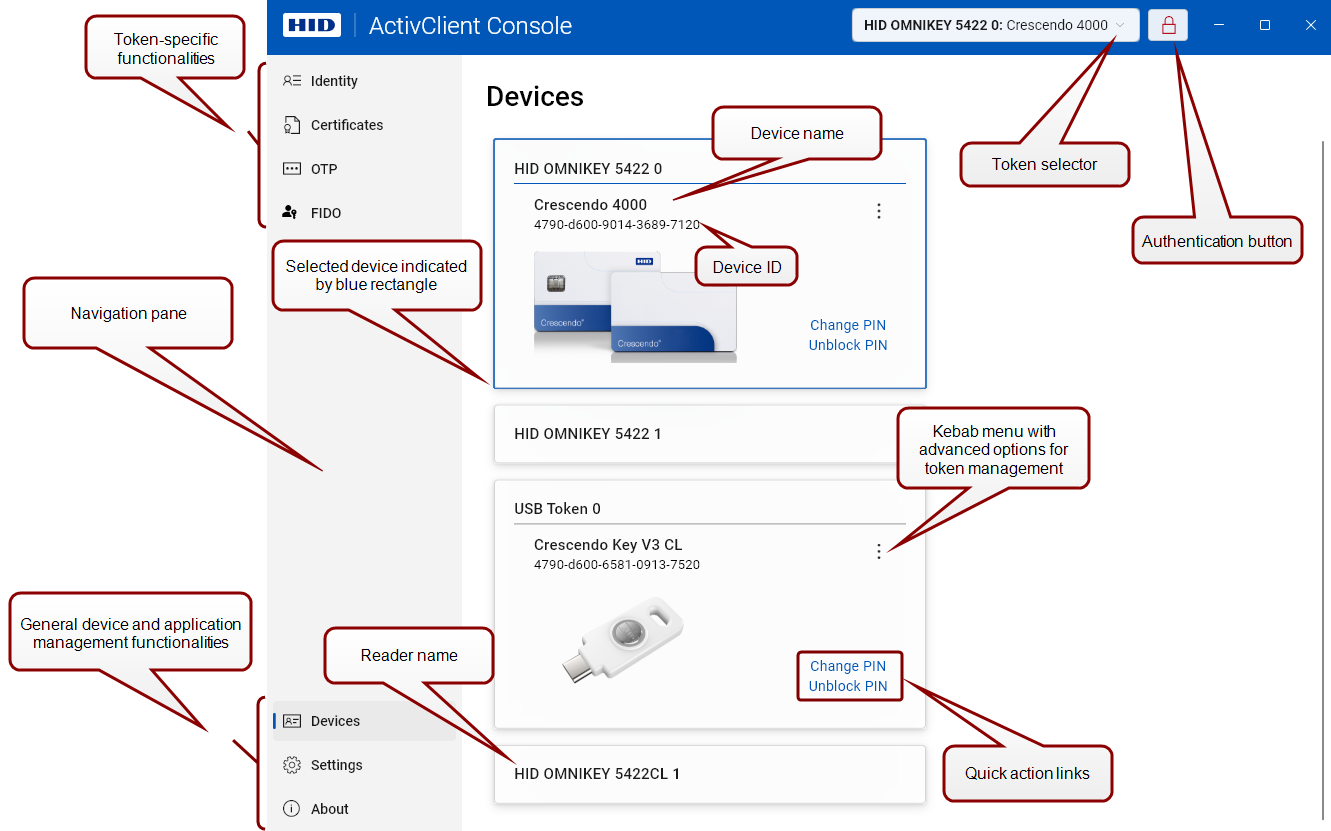Image resolution: width=1331 pixels, height=831 pixels.
Task: Maximize the ActivClient Console window
Action: point(1265,25)
